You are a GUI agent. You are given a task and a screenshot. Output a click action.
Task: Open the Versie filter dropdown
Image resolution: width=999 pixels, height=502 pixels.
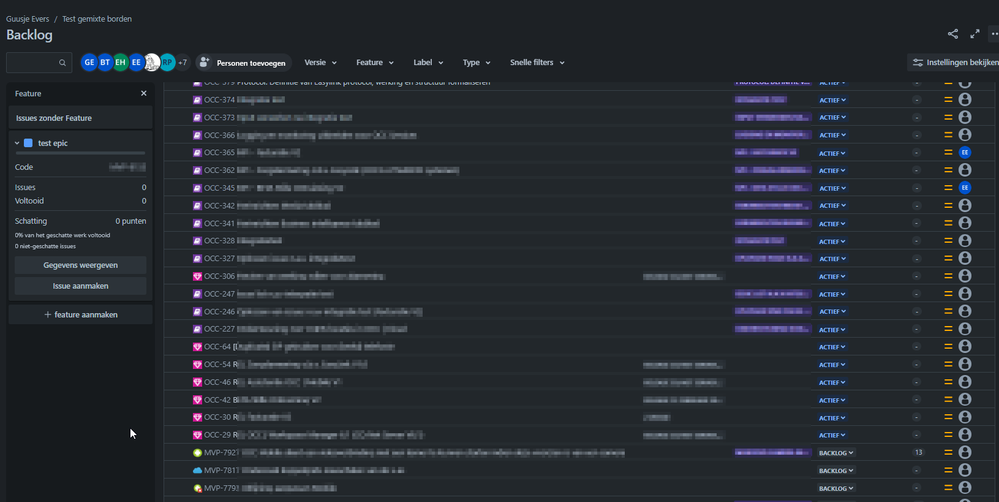(320, 62)
